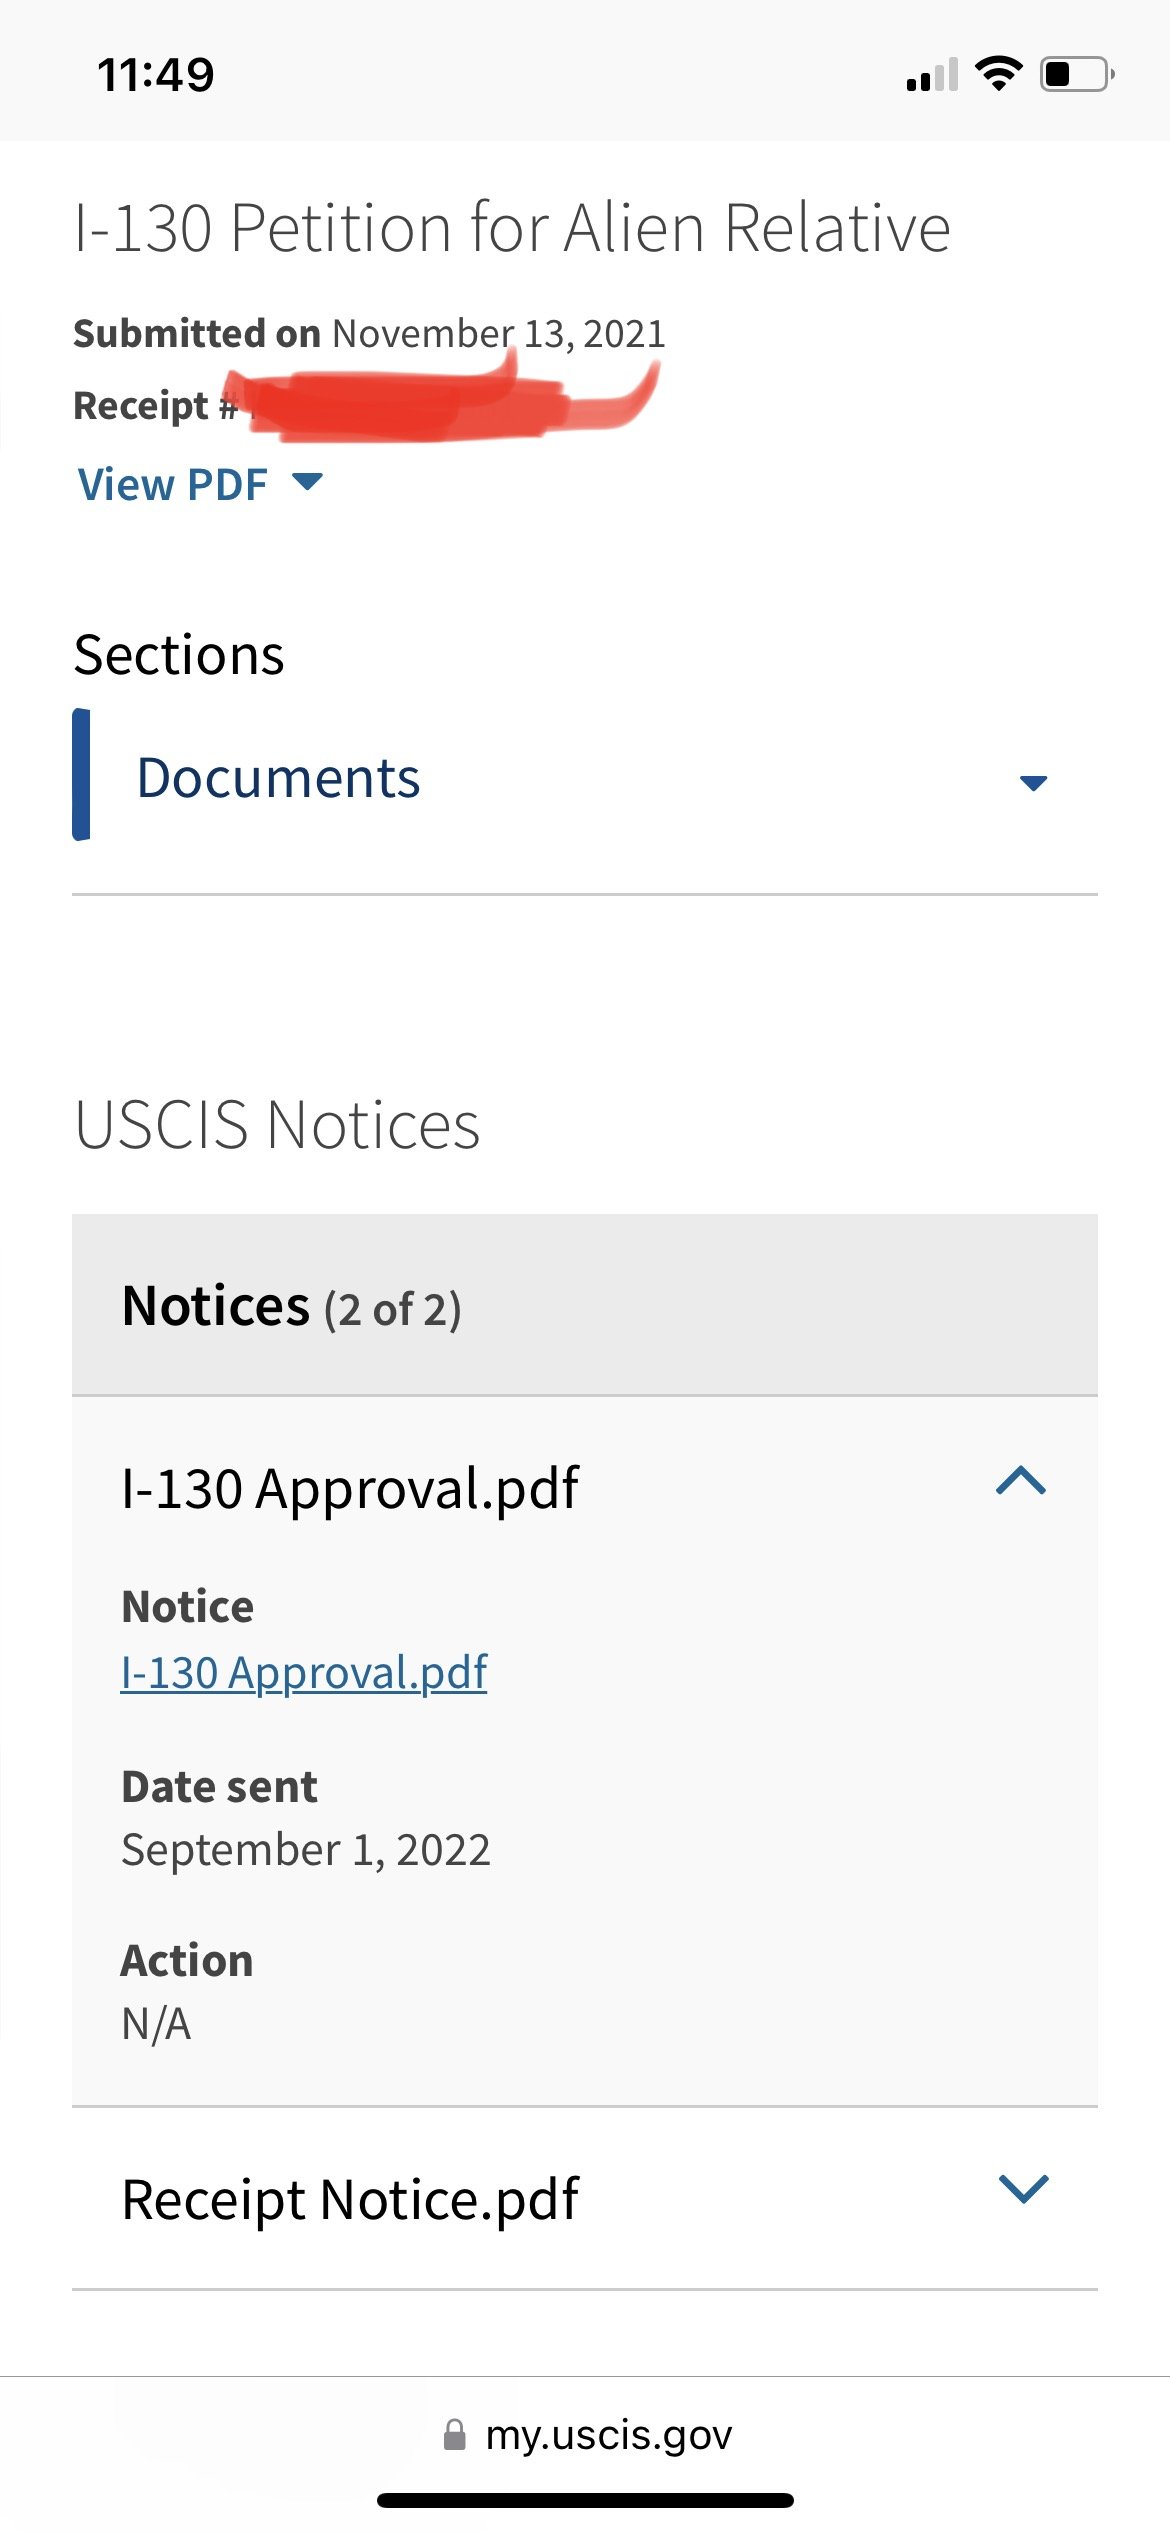Image resolution: width=1170 pixels, height=2532 pixels.
Task: Tap the Wi-Fi status icon
Action: [998, 74]
